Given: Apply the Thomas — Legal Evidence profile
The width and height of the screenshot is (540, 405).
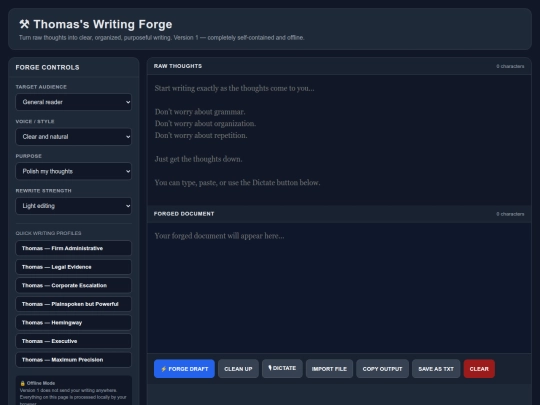Looking at the screenshot, I should point(73,267).
